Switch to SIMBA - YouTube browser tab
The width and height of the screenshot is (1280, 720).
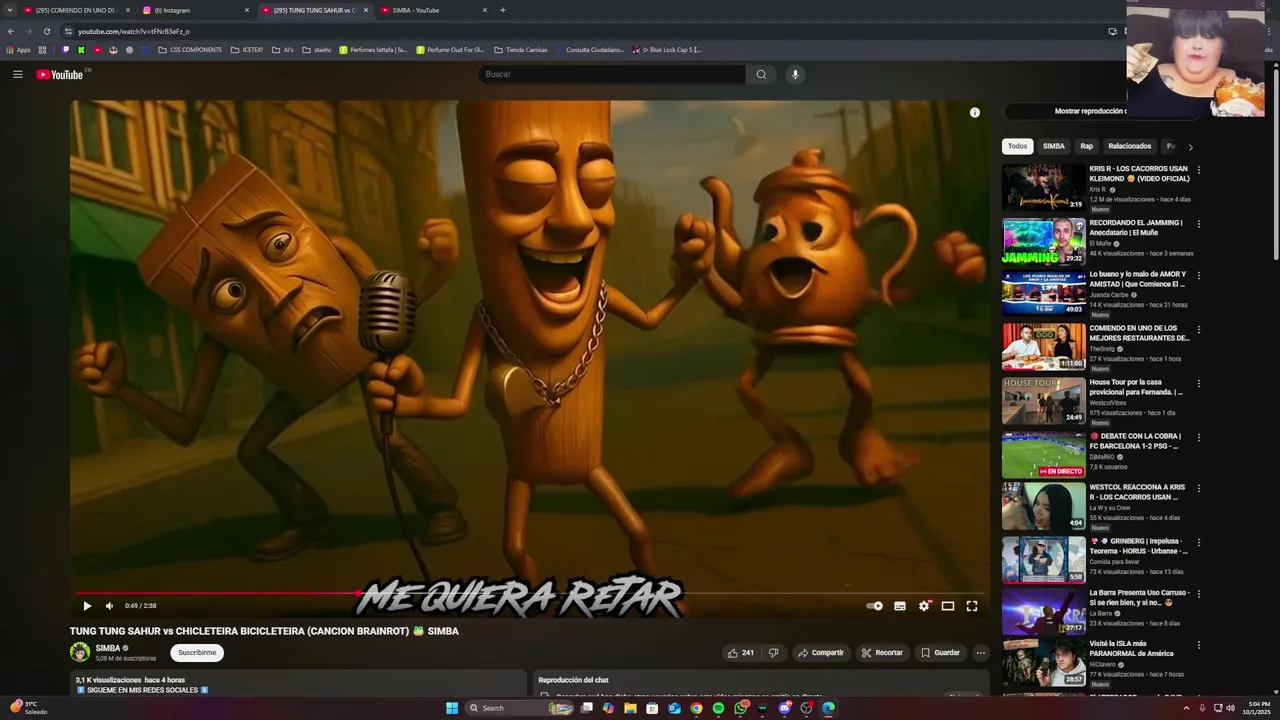433,10
